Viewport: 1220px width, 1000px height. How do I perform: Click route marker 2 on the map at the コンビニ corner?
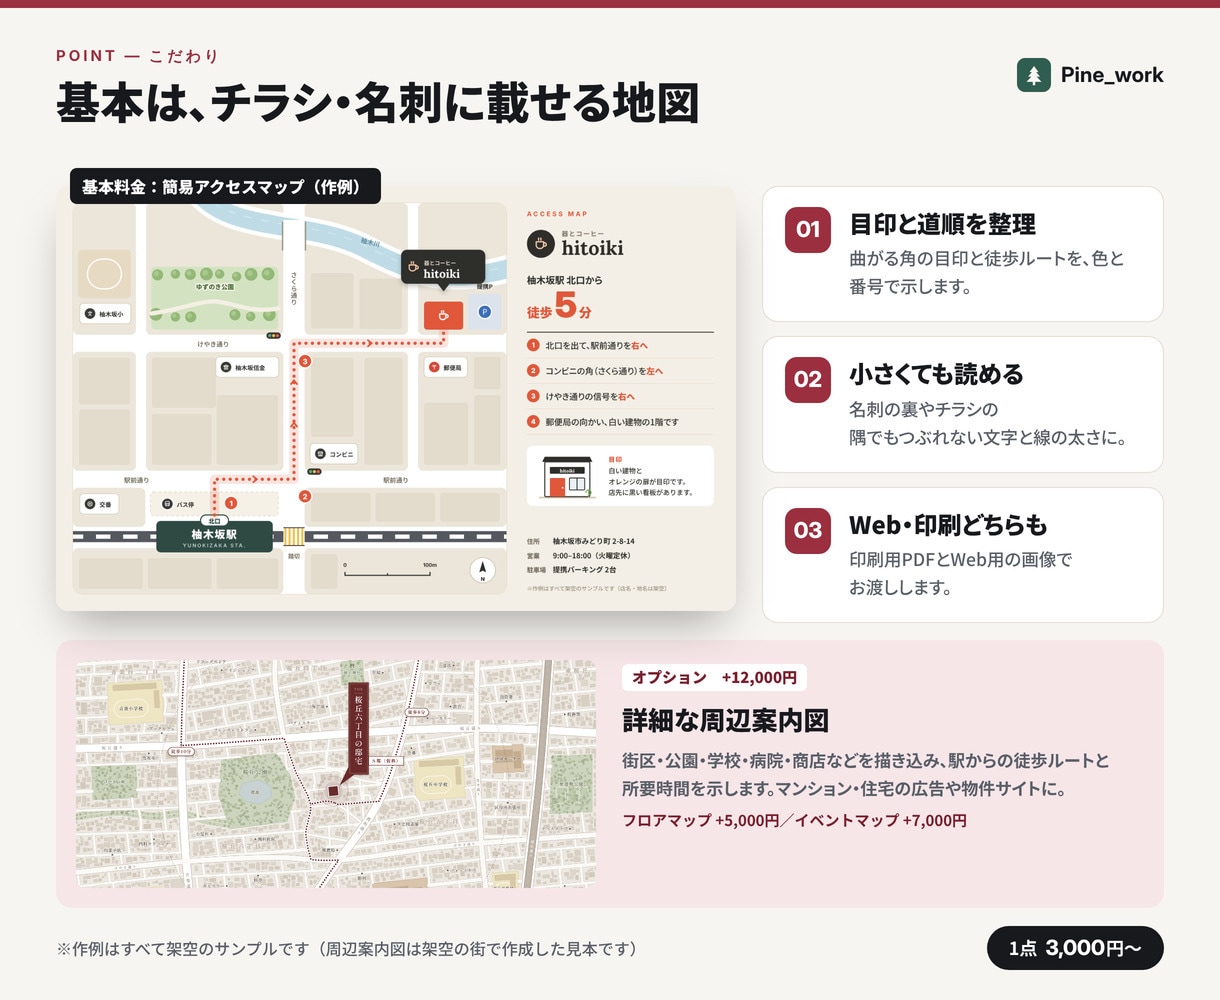tap(305, 496)
